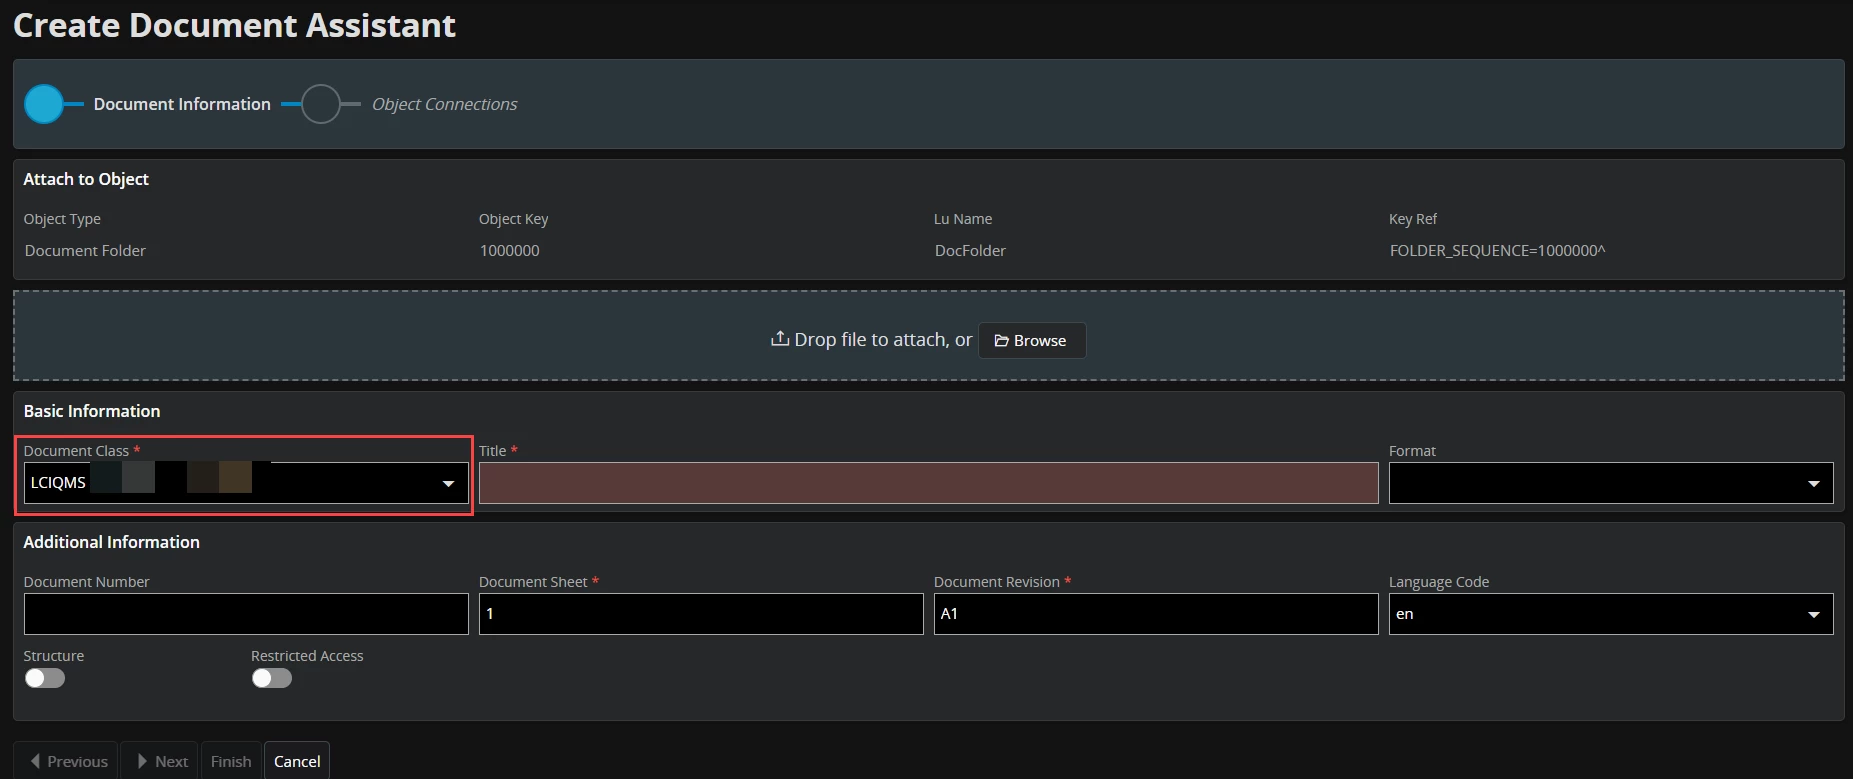The image size is (1853, 779).
Task: Cancel the Create Document Assistant
Action: (297, 761)
